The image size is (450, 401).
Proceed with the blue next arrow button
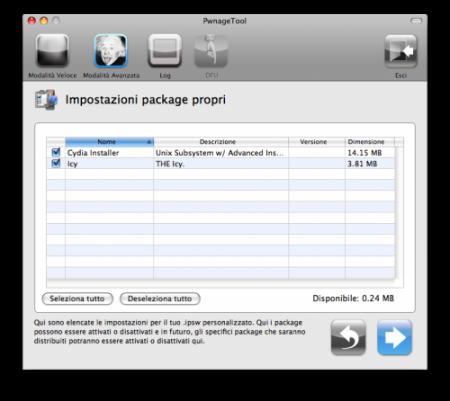(395, 337)
